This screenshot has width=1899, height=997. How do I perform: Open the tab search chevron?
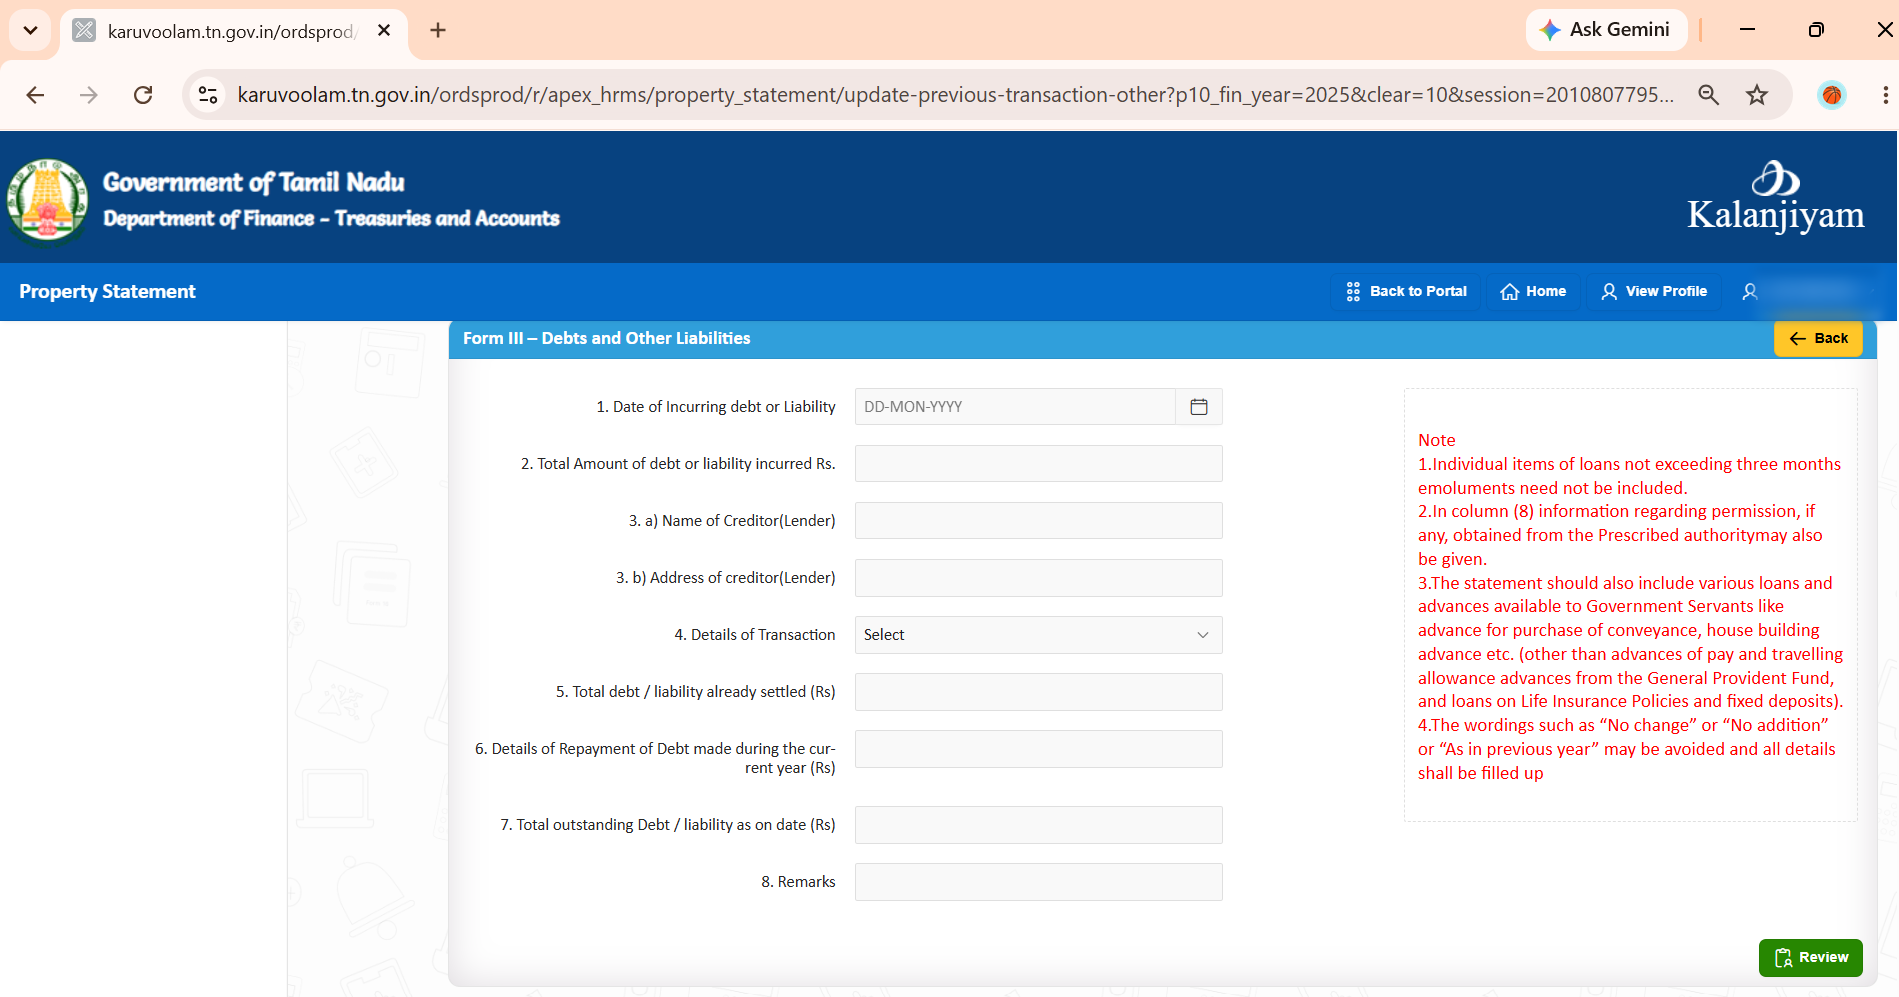(x=30, y=30)
